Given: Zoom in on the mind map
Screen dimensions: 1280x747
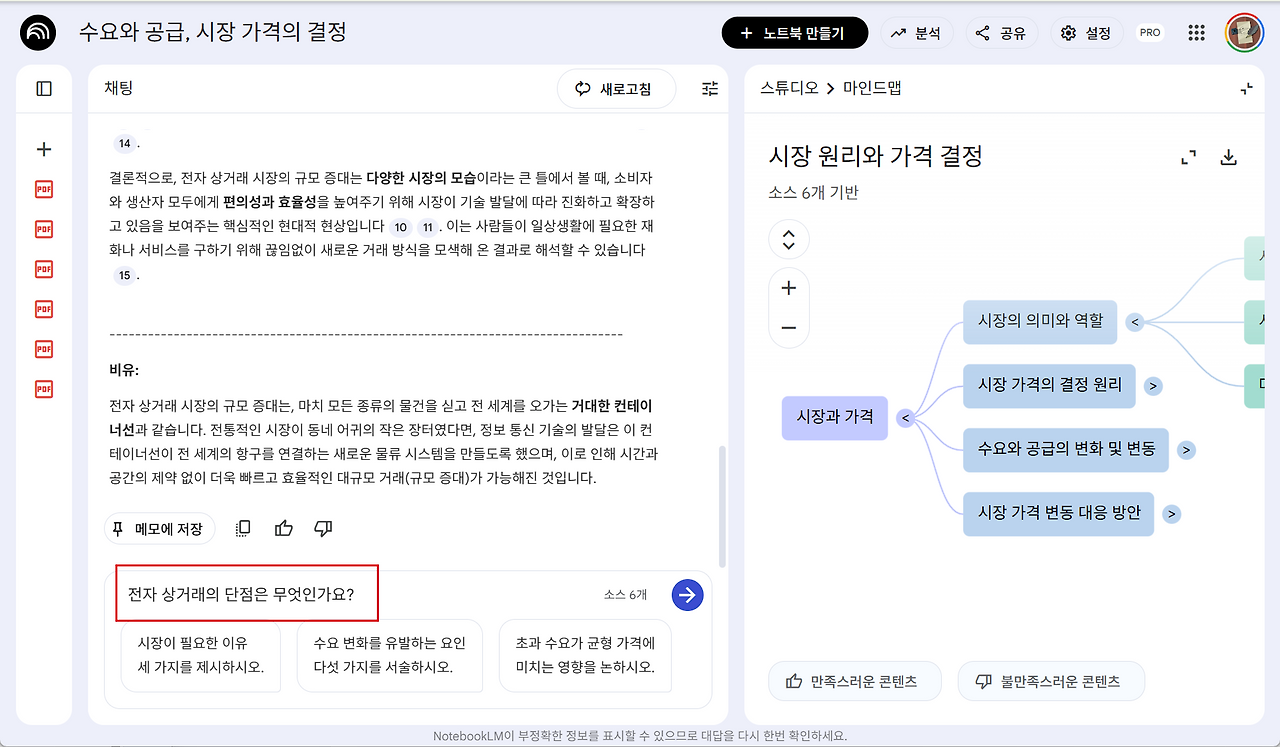Looking at the screenshot, I should [789, 288].
